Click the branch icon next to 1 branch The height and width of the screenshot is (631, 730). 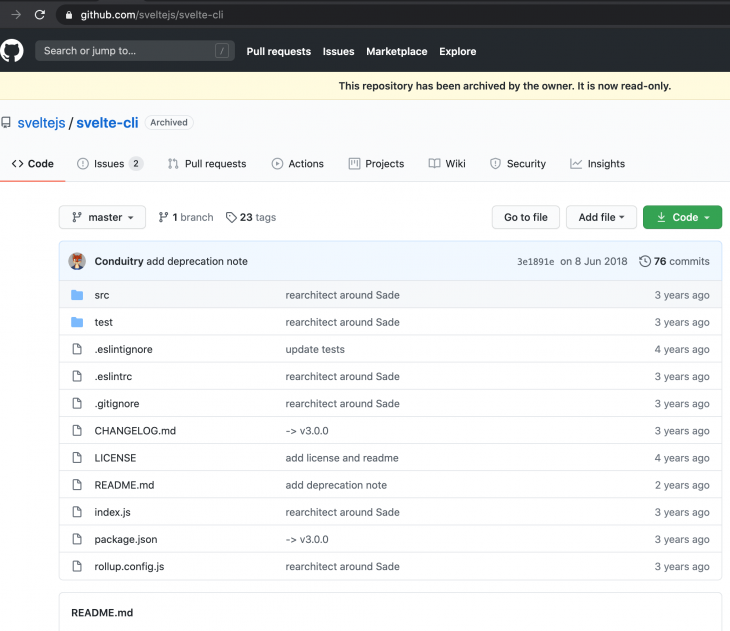point(163,217)
